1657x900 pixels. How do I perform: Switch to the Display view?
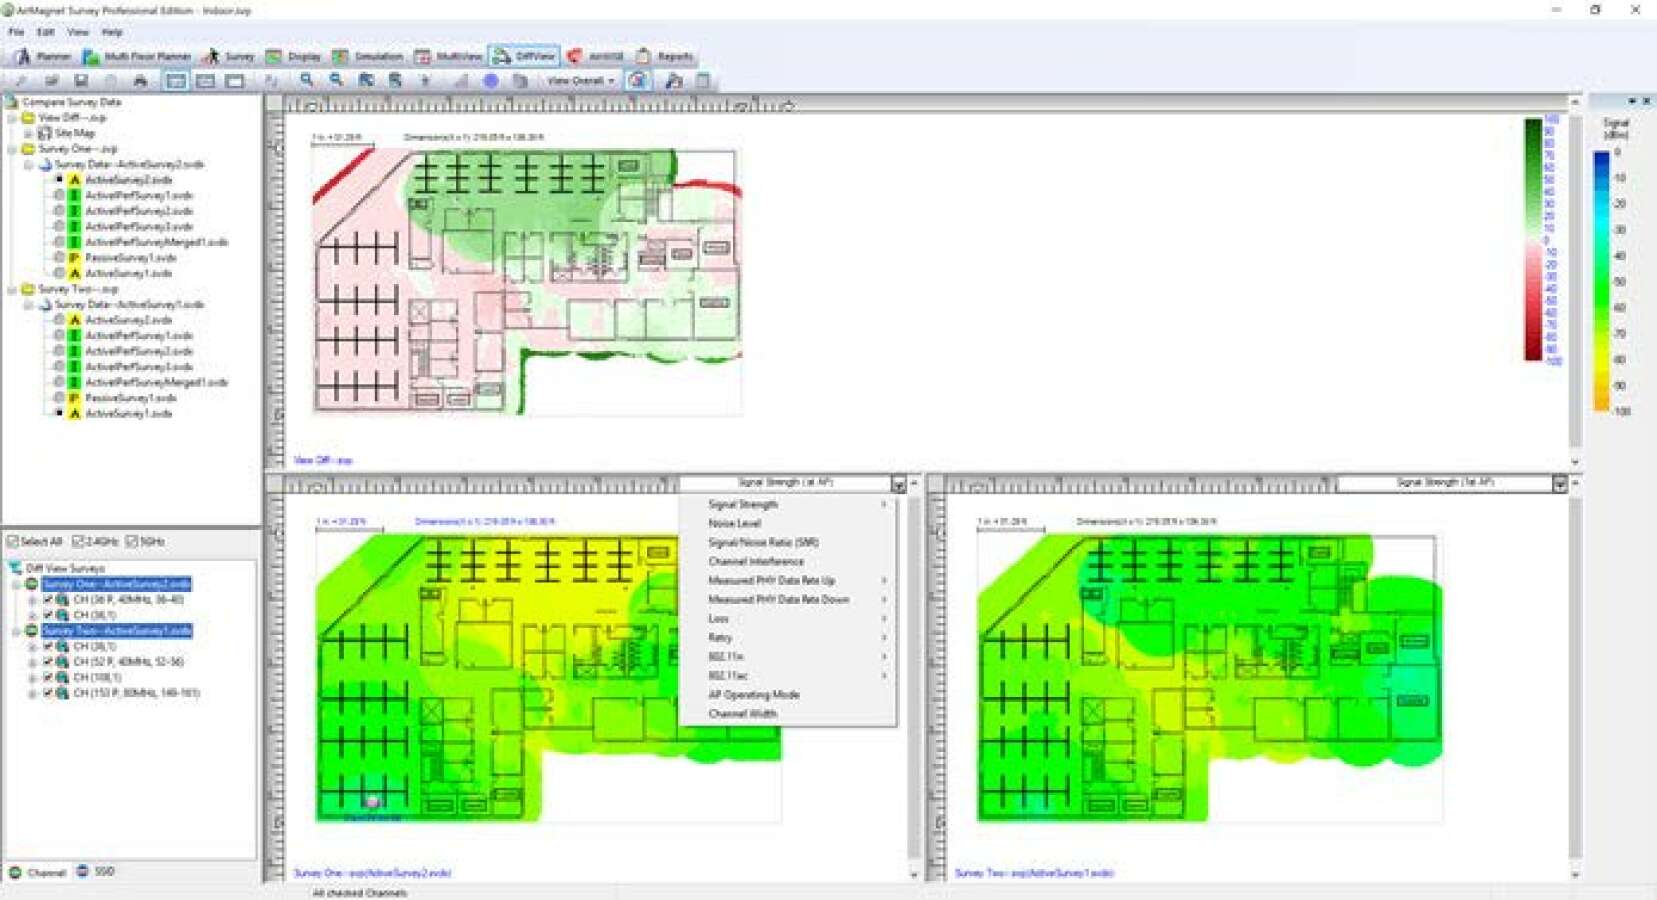[294, 57]
